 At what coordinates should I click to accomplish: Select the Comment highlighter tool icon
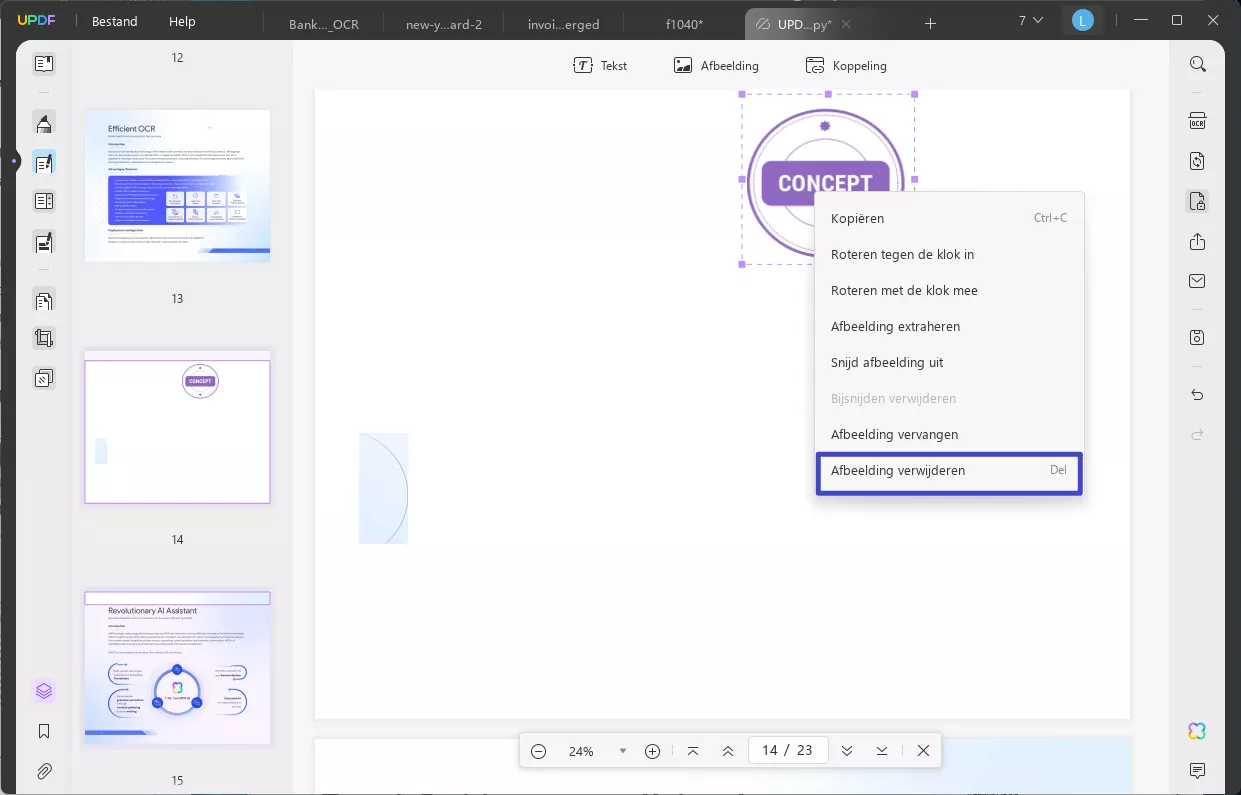[44, 124]
